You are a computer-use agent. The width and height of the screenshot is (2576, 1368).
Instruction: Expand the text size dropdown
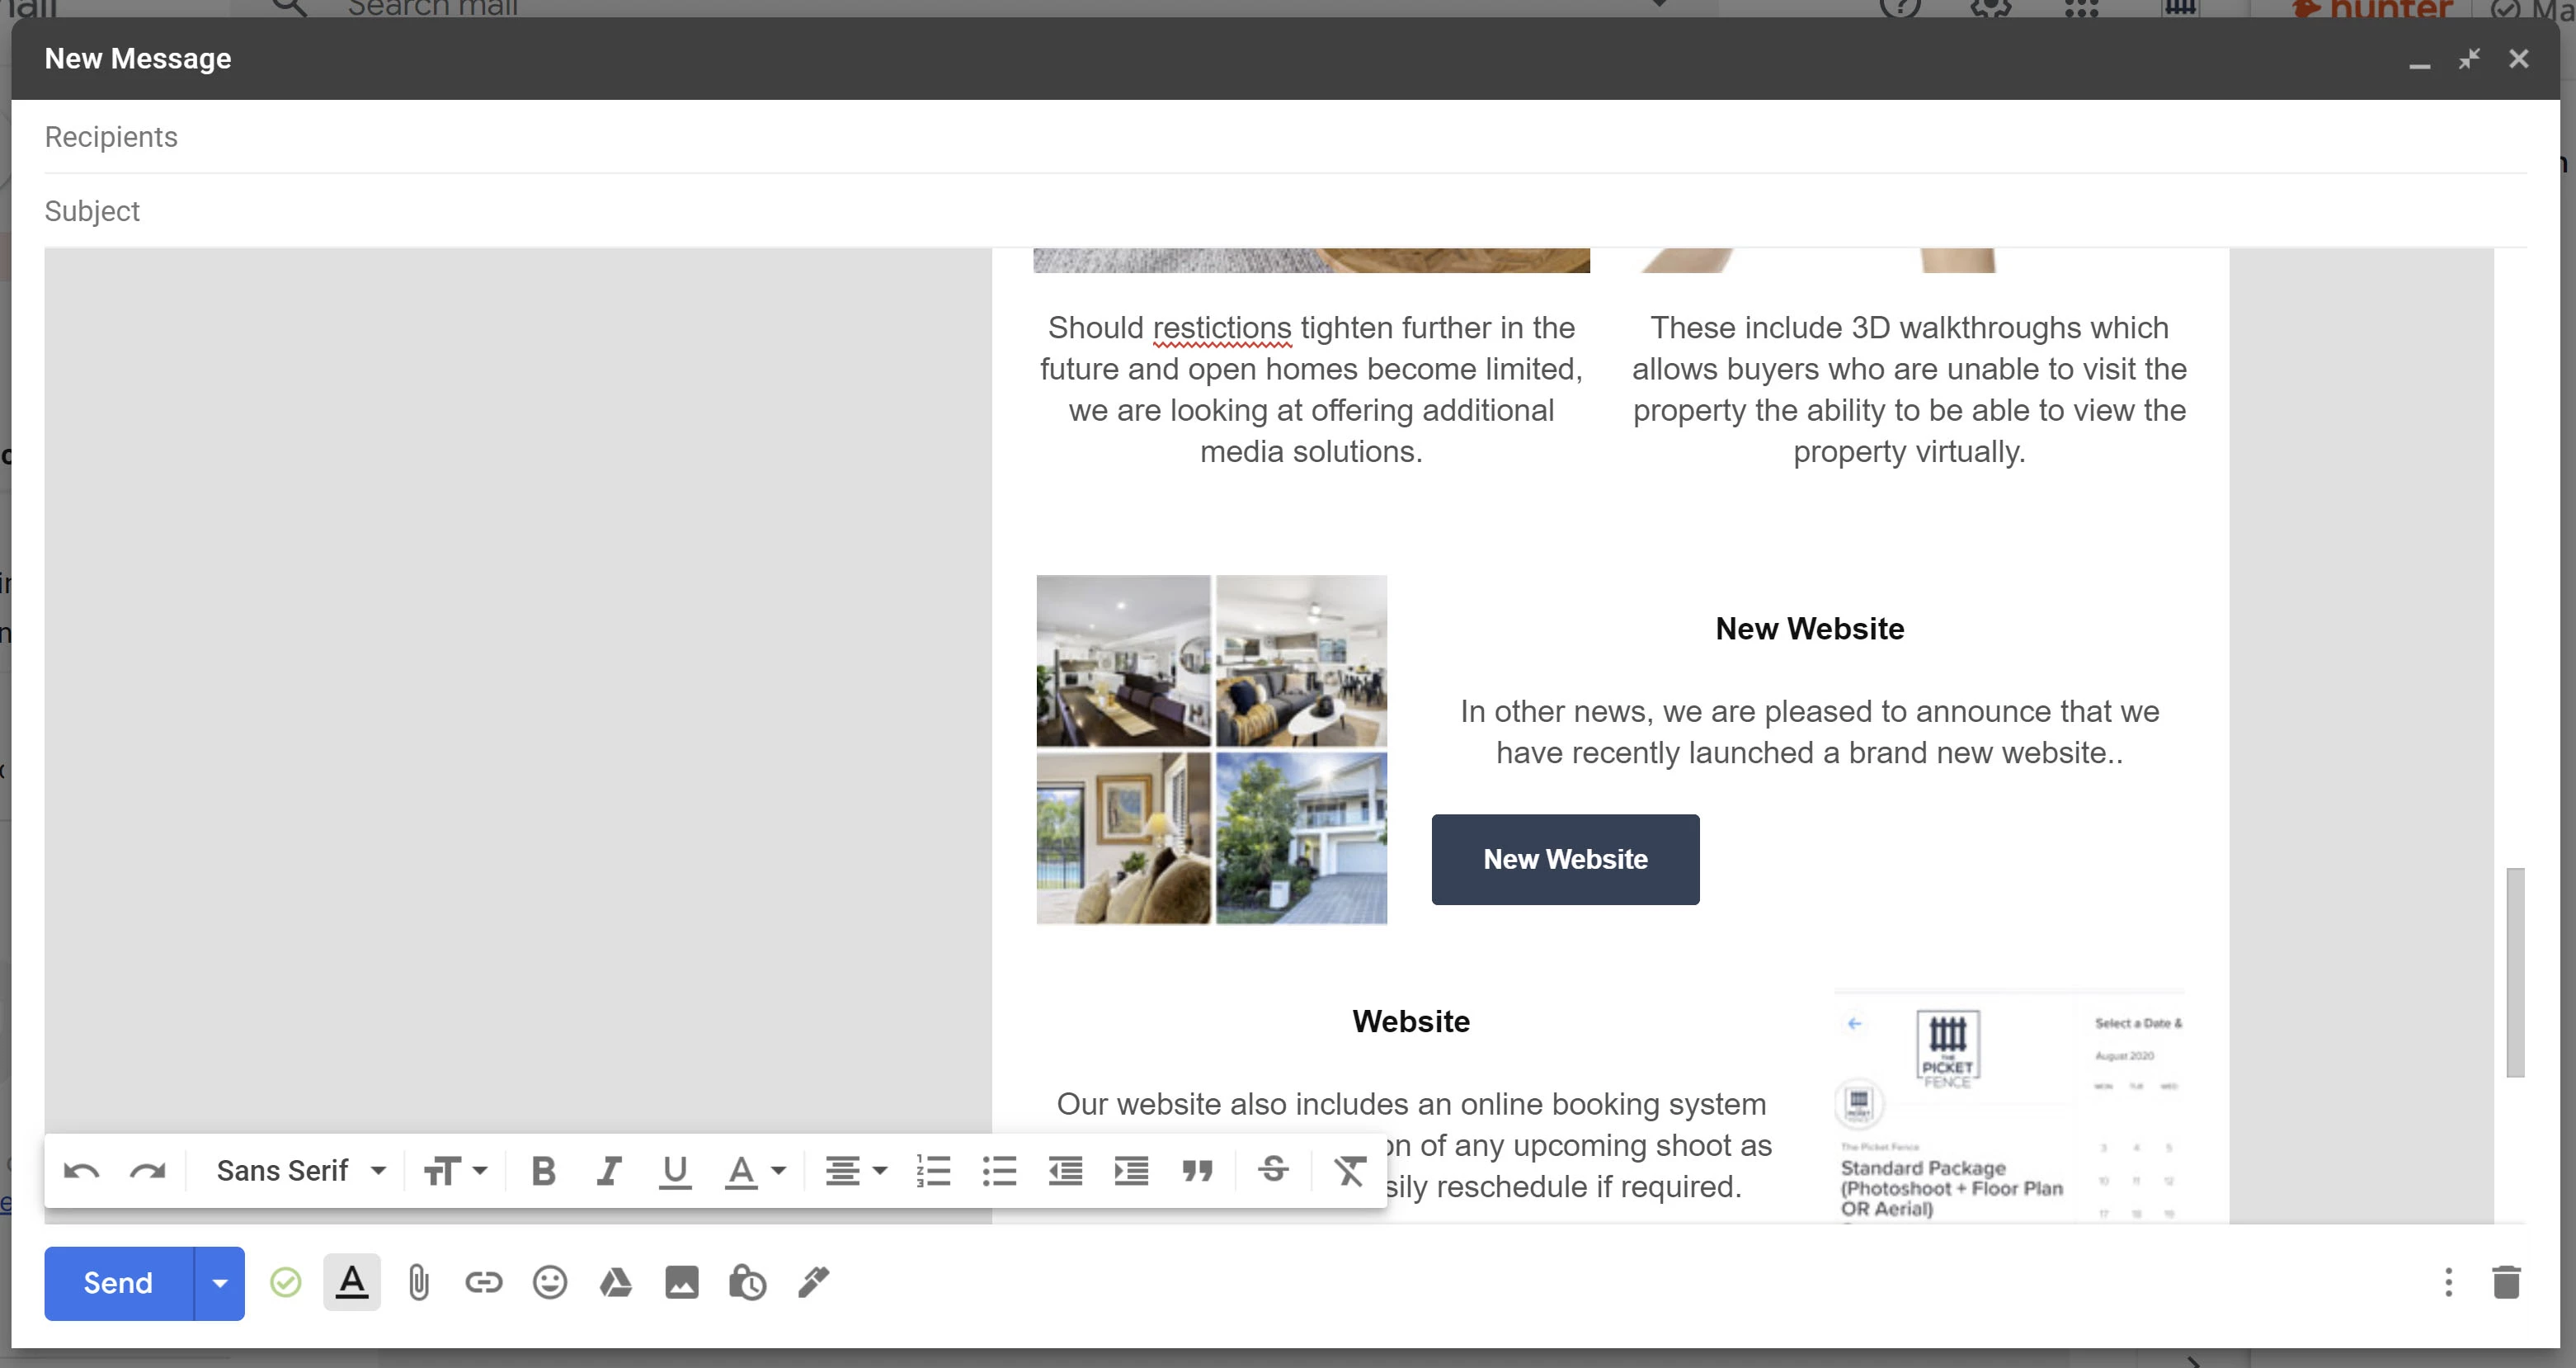[x=455, y=1170]
